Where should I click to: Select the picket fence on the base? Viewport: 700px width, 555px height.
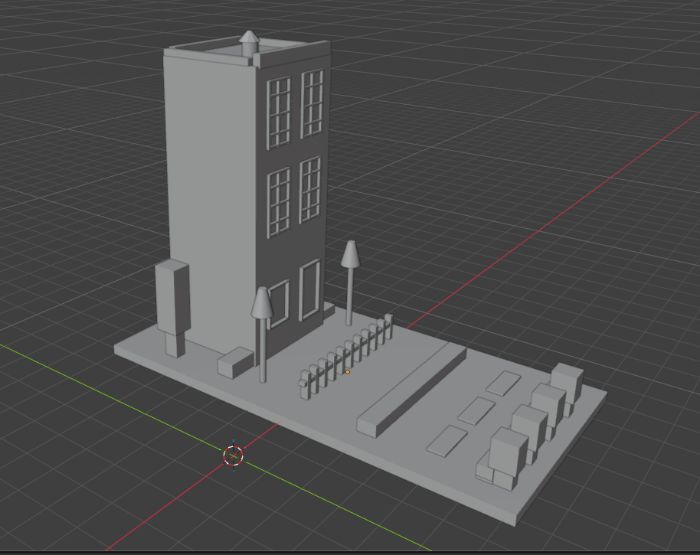pyautogui.click(x=346, y=357)
